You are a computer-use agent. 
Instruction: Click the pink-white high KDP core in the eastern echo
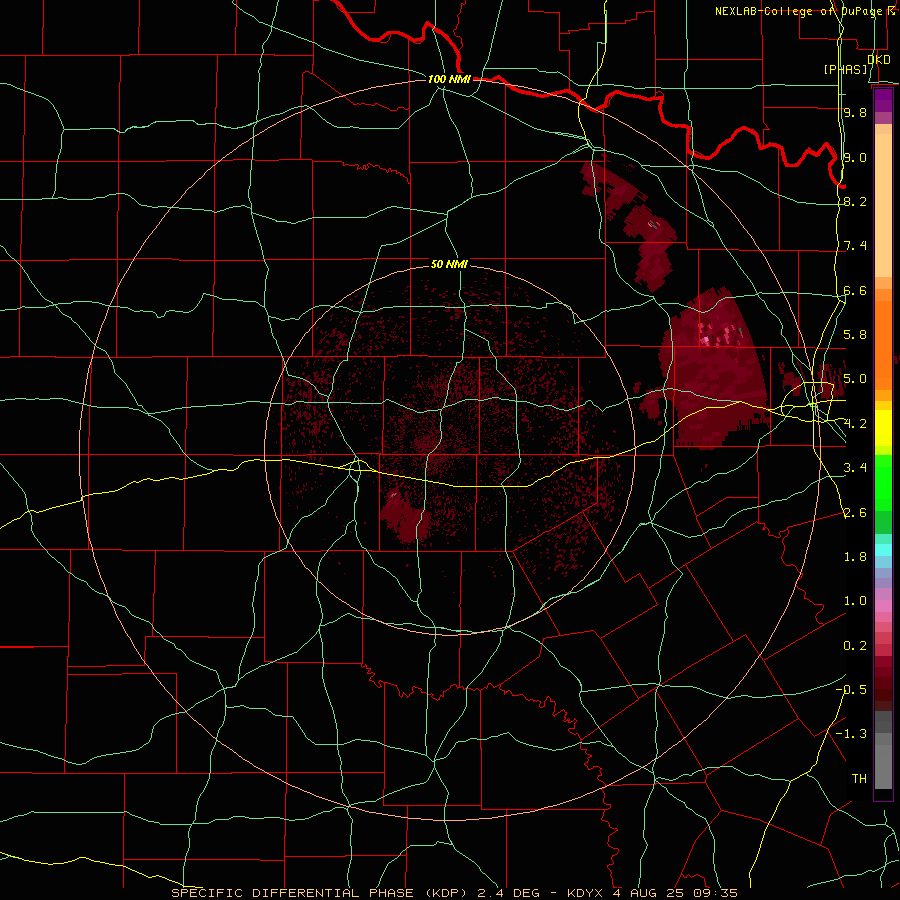pos(705,340)
